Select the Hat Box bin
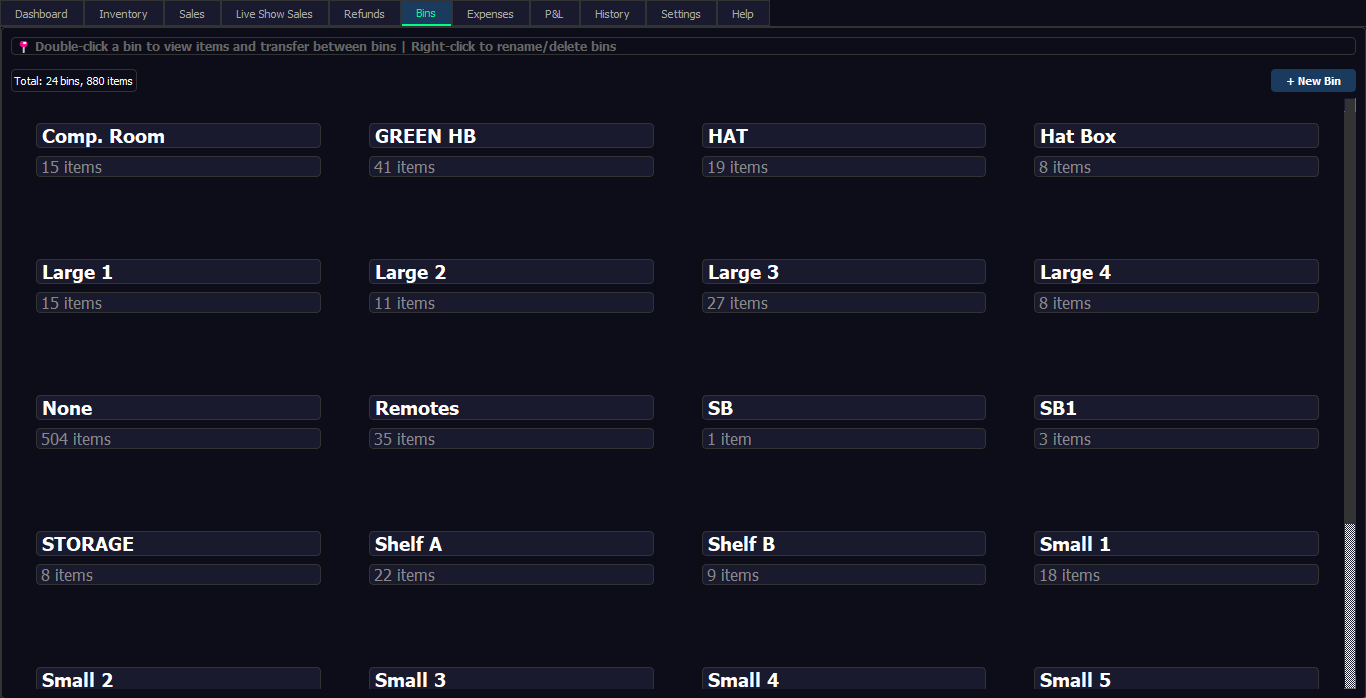The image size is (1366, 698). coord(1176,136)
